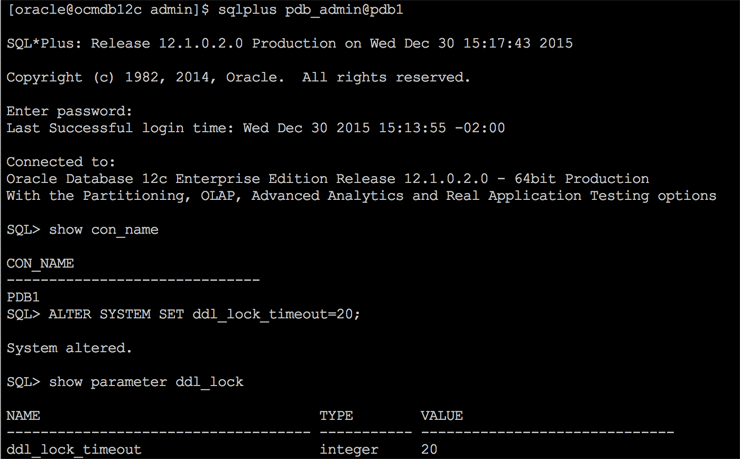Click the 'Connected to:' line
The image size is (740, 459).
click(x=61, y=162)
